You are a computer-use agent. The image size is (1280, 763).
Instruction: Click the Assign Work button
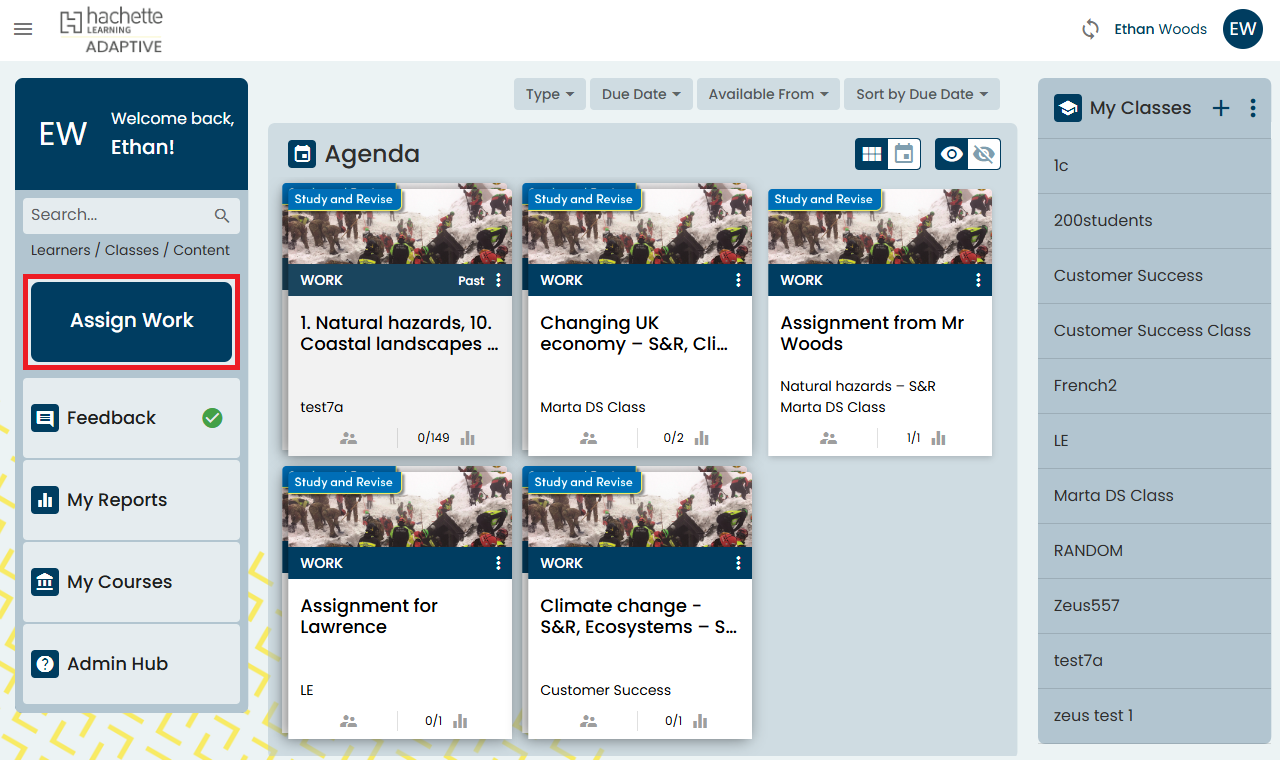(132, 321)
